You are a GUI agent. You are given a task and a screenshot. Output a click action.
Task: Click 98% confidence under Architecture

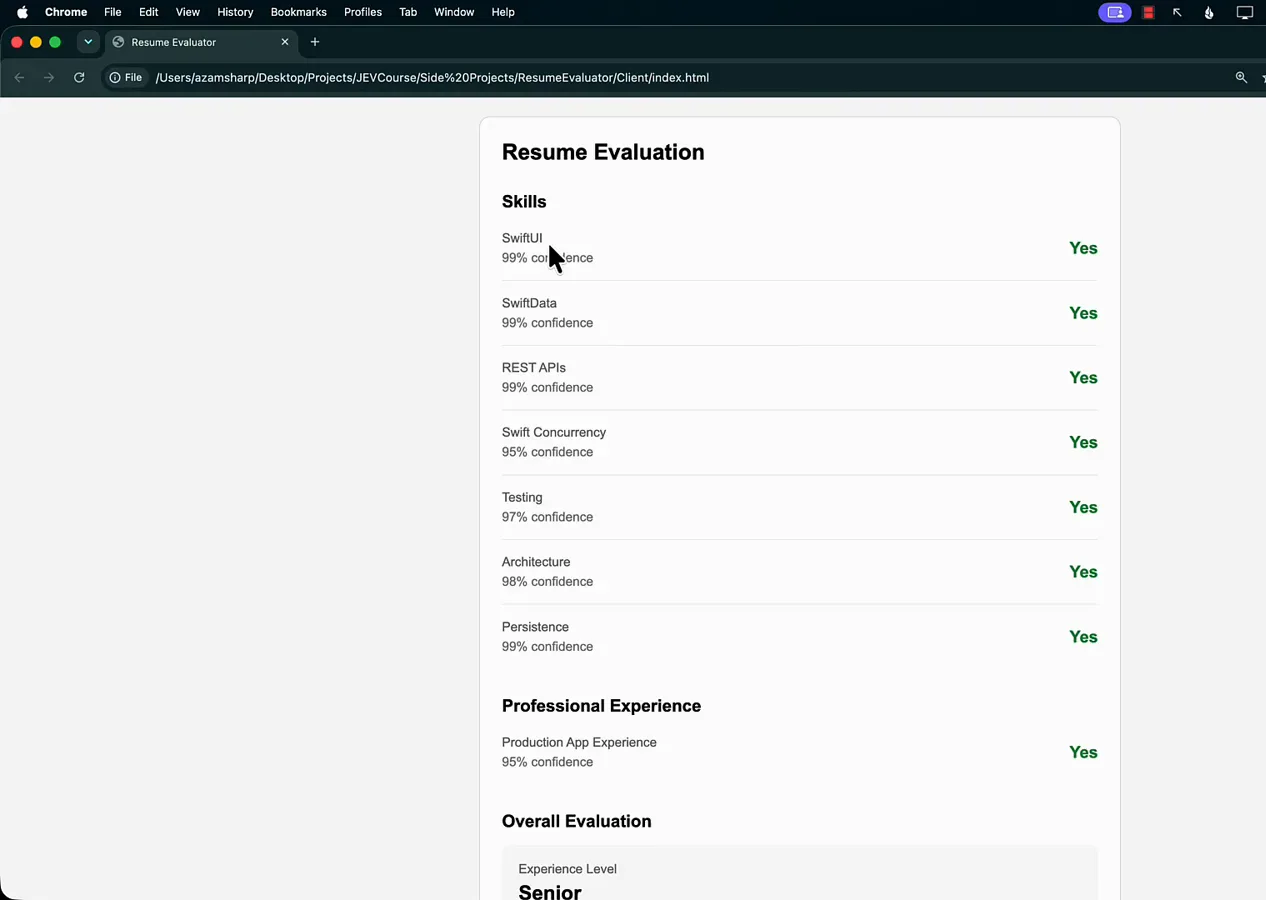[x=547, y=582]
